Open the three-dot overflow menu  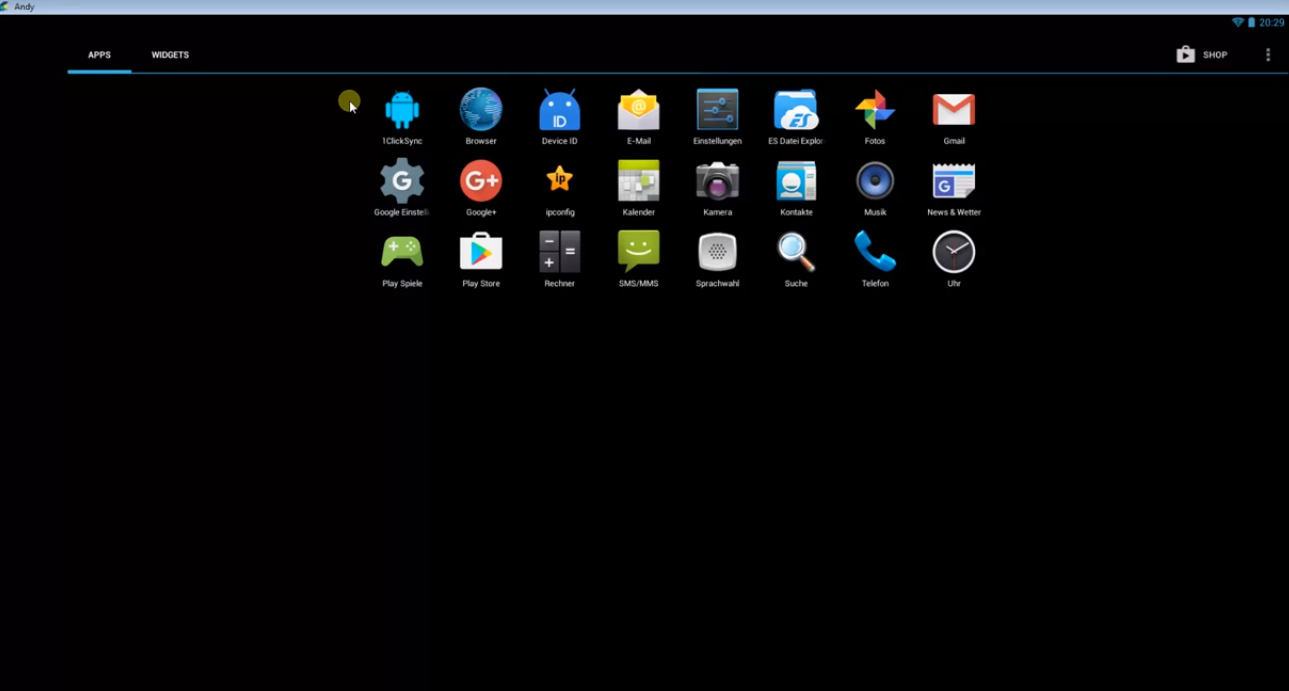[x=1268, y=55]
